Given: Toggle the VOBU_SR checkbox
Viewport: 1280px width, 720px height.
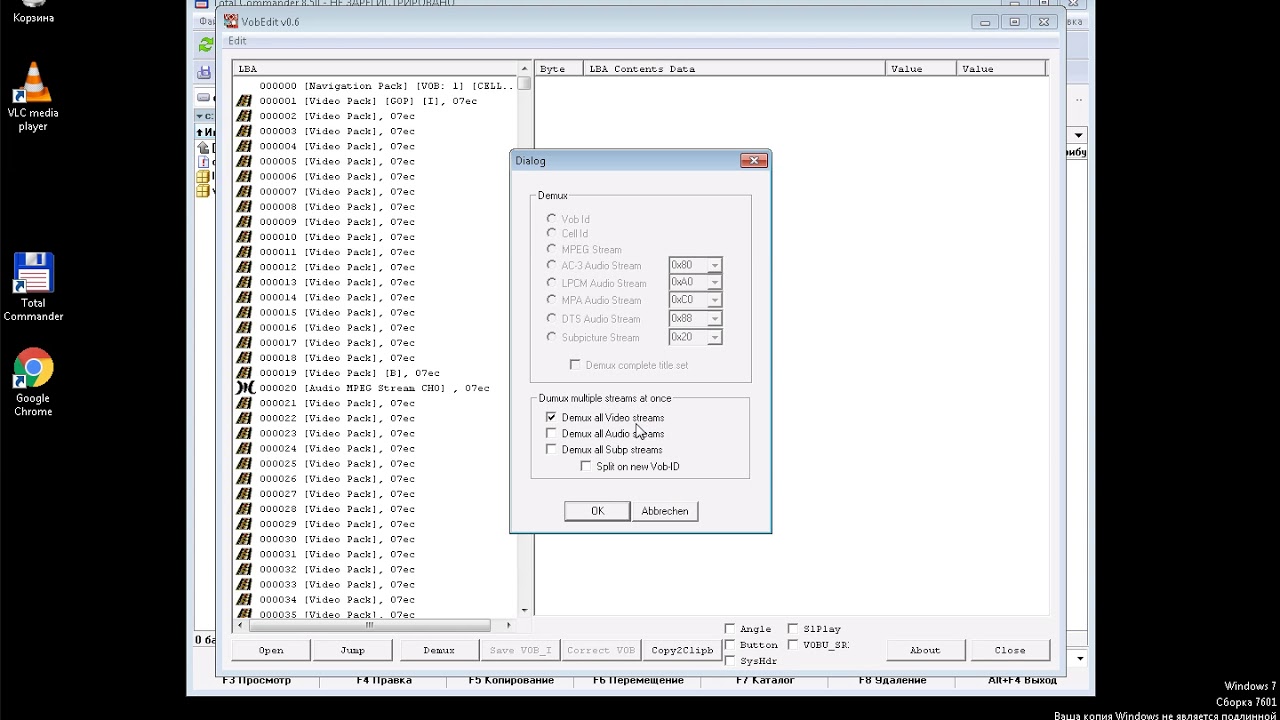Looking at the screenshot, I should coord(793,644).
